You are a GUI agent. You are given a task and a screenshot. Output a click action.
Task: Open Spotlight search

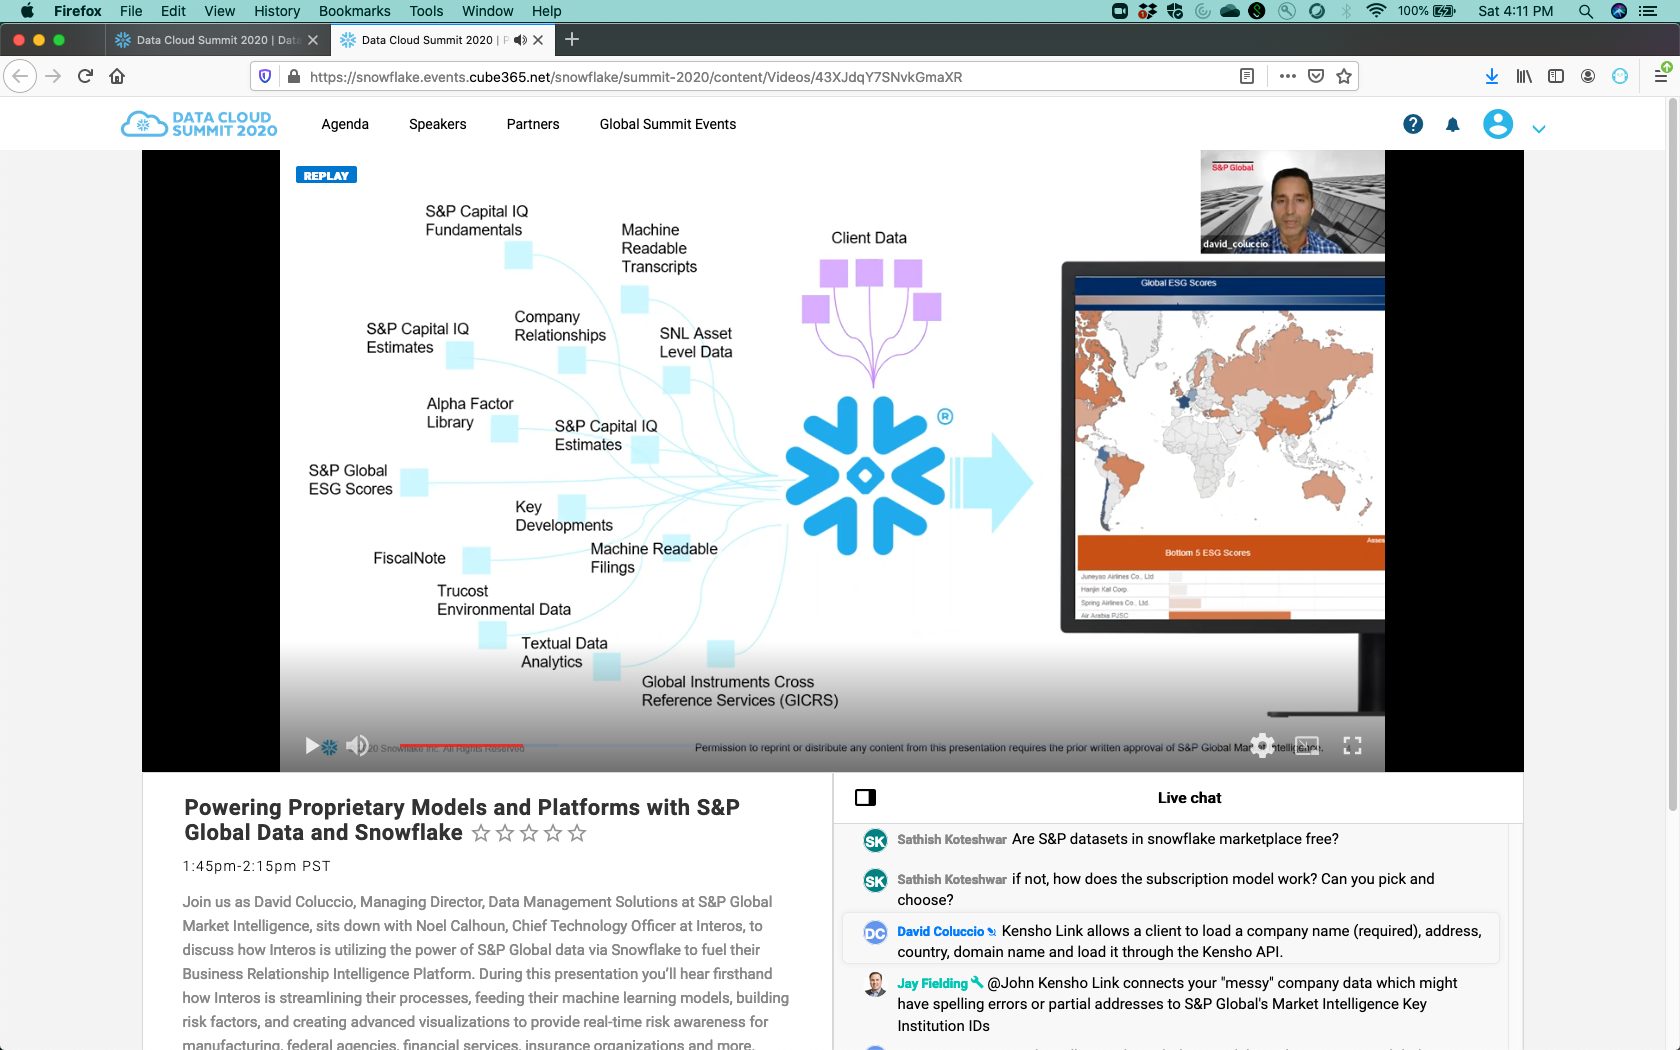click(1586, 11)
